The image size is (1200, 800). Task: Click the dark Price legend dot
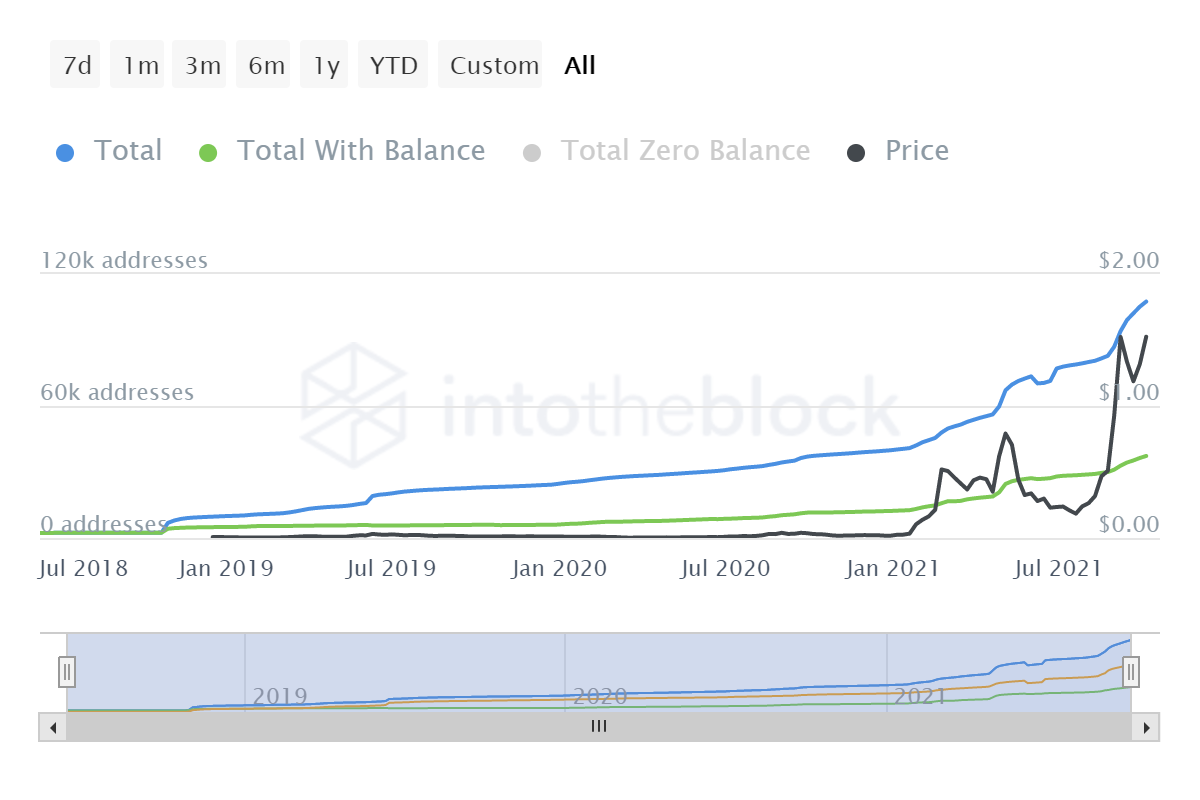pyautogui.click(x=857, y=153)
